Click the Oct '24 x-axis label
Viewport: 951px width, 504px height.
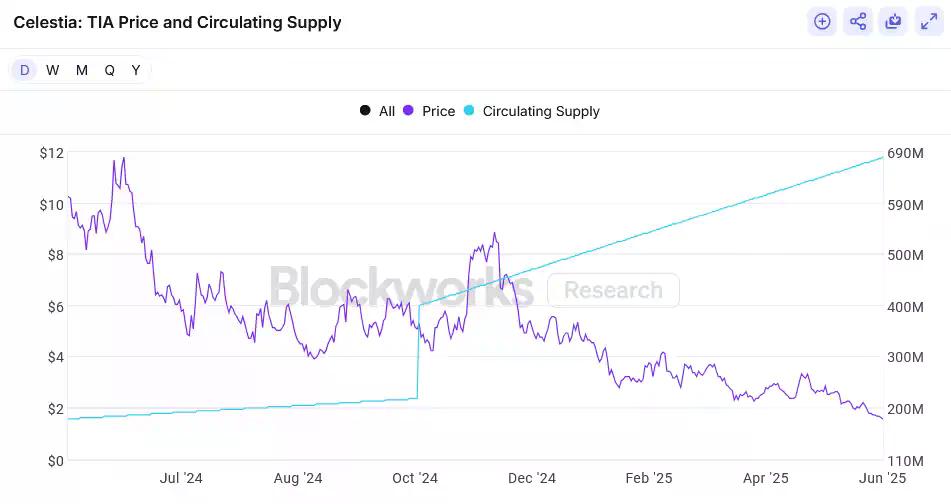pos(415,478)
